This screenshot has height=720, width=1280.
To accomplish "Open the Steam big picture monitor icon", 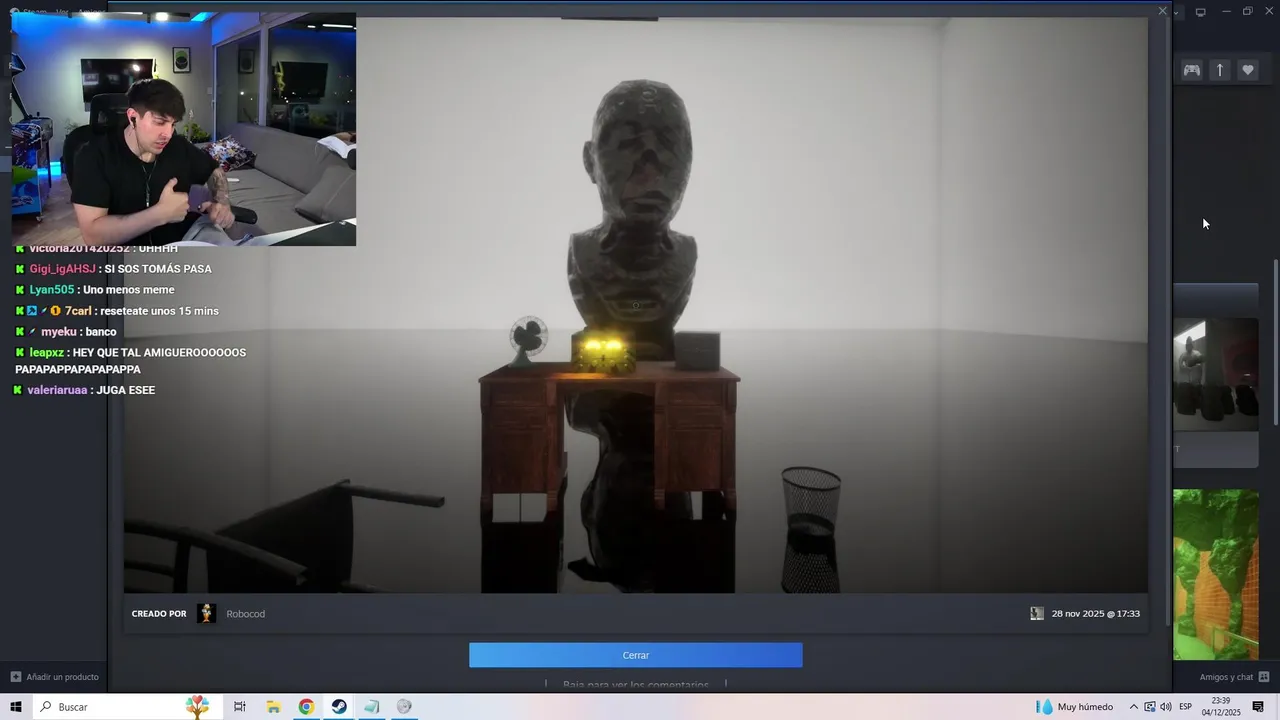I will tap(1200, 12).
